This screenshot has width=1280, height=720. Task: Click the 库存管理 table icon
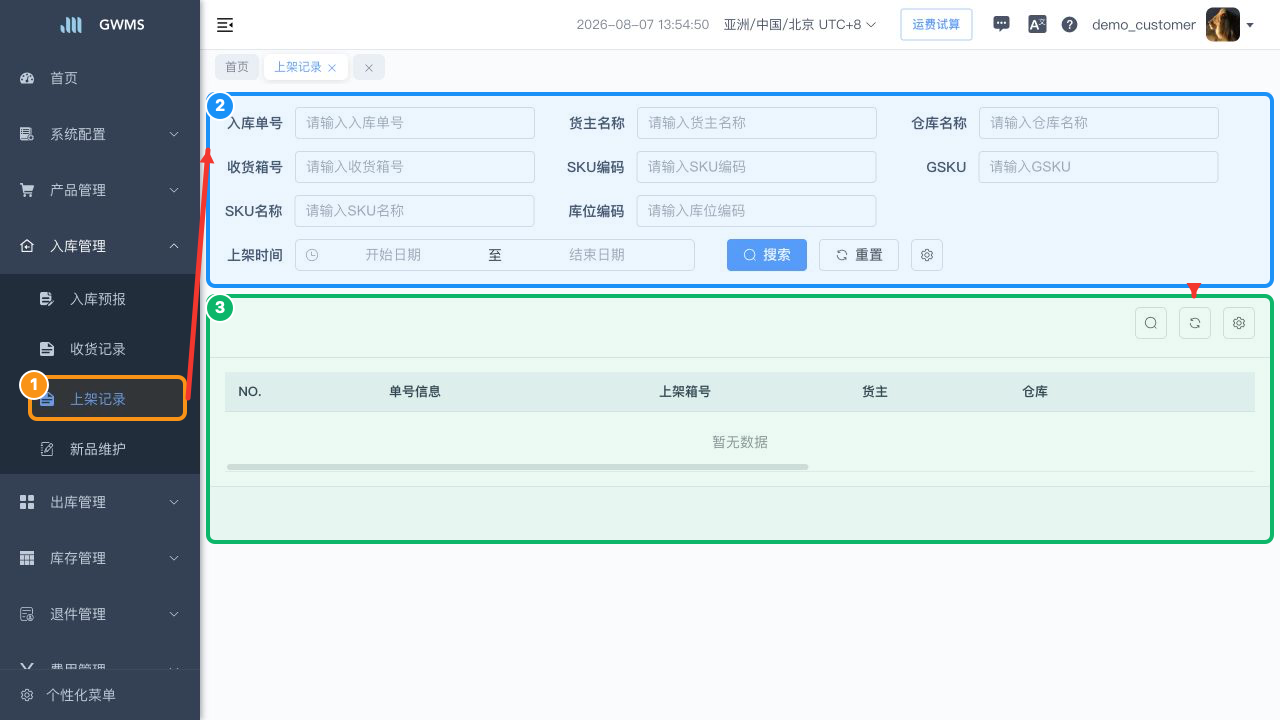pyautogui.click(x=27, y=558)
